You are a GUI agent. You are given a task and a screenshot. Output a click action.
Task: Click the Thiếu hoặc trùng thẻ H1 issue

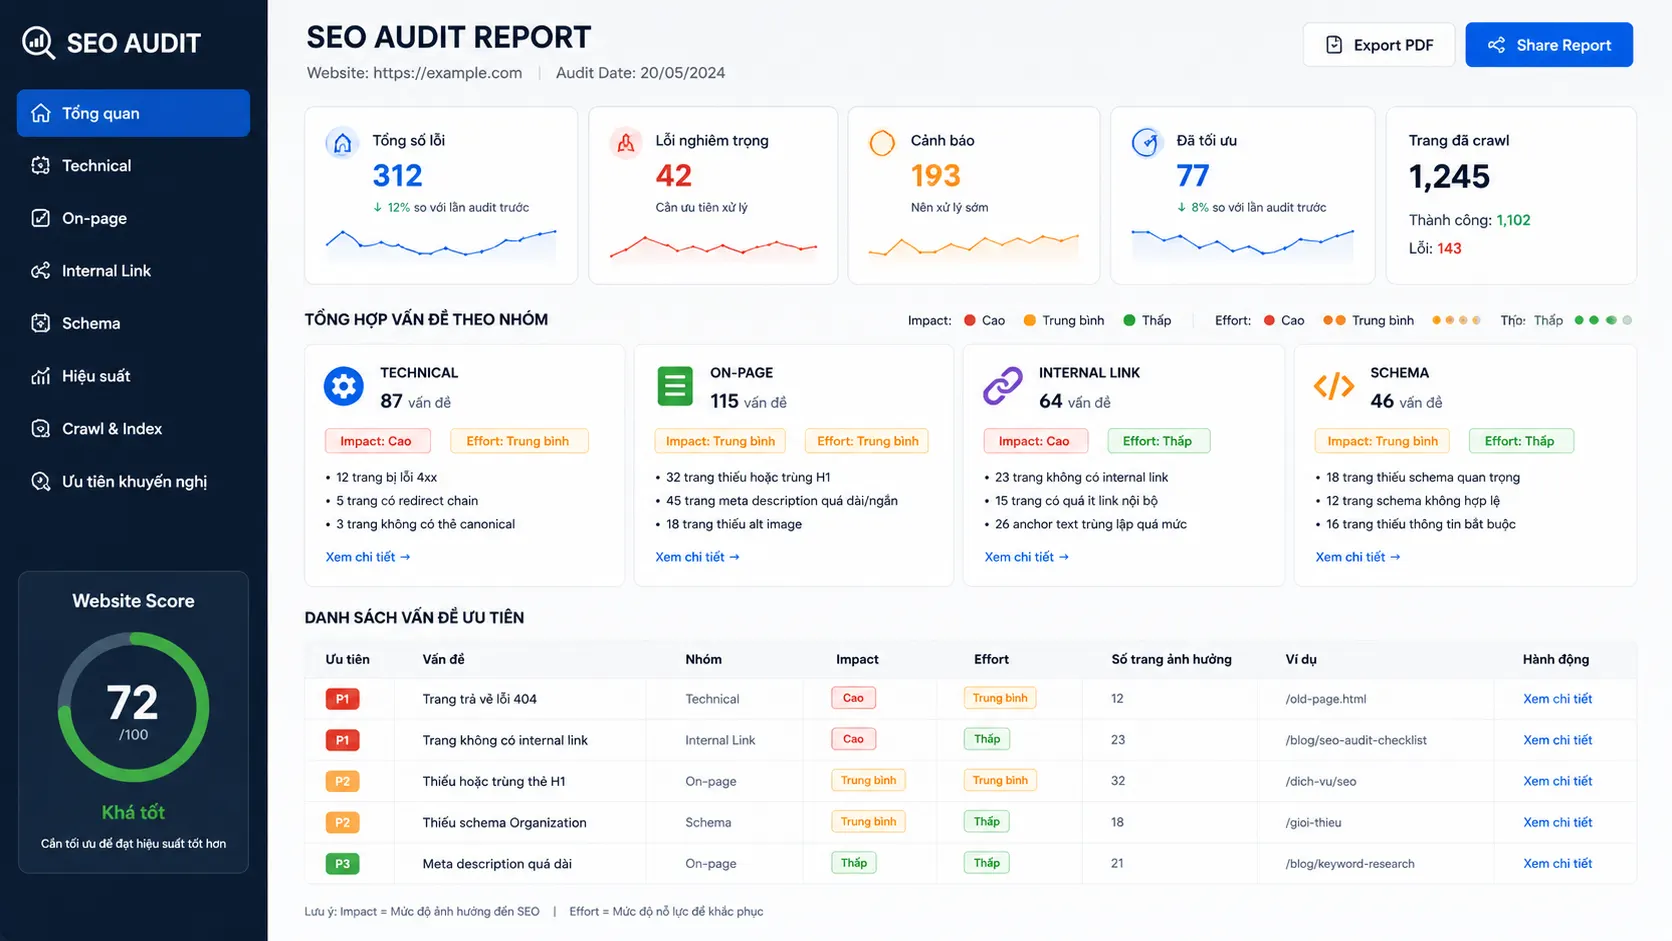coord(494,781)
